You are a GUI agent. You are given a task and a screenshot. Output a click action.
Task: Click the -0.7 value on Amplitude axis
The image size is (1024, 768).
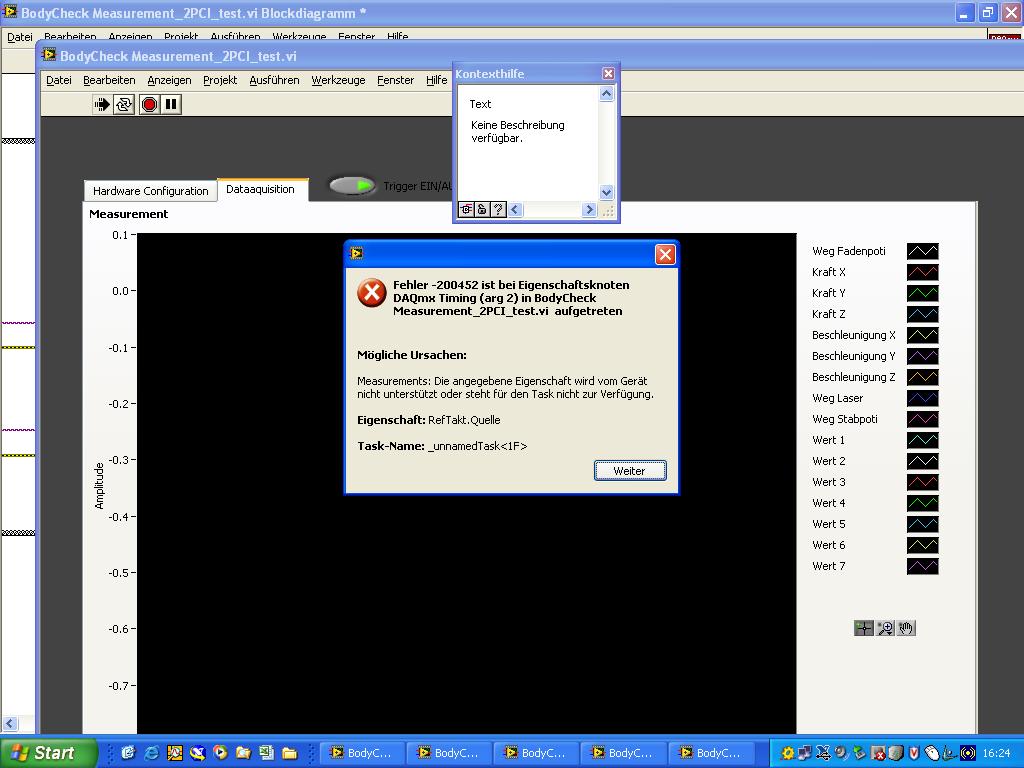pos(118,686)
